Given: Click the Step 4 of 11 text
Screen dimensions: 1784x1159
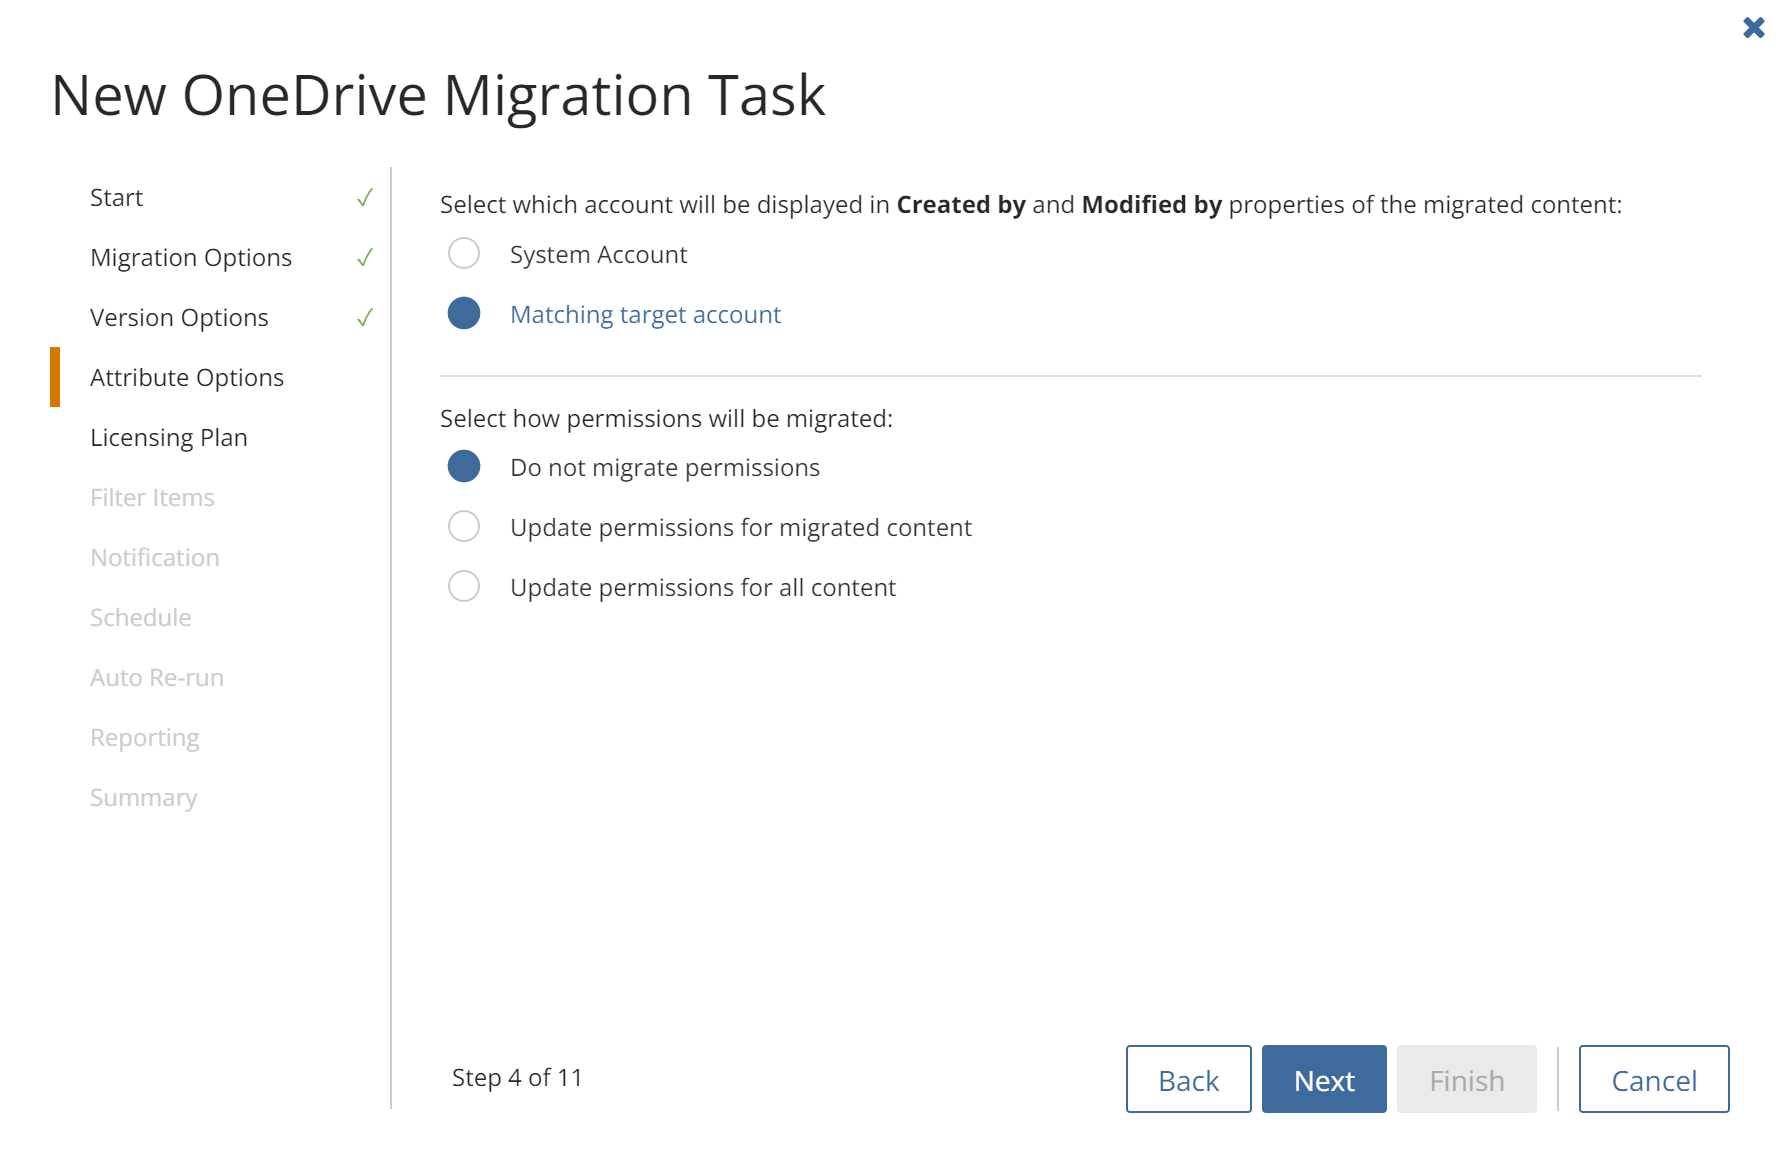Looking at the screenshot, I should 517,1078.
